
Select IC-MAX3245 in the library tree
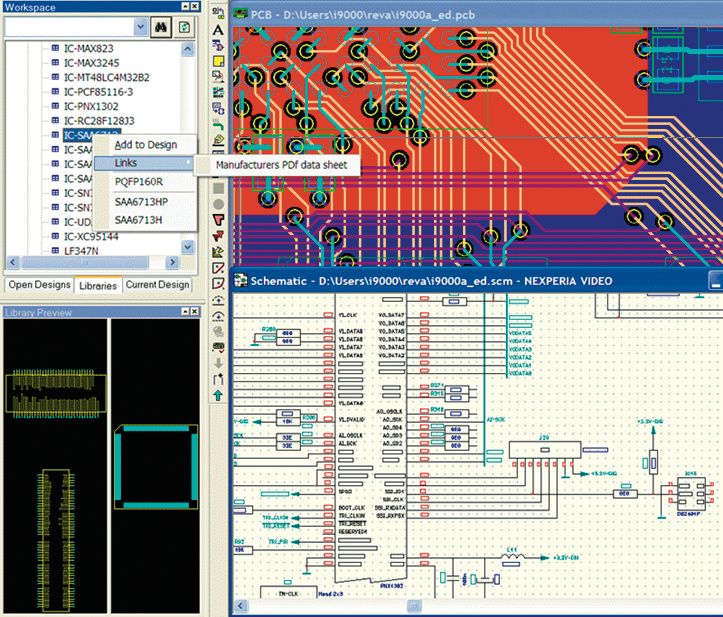[93, 62]
